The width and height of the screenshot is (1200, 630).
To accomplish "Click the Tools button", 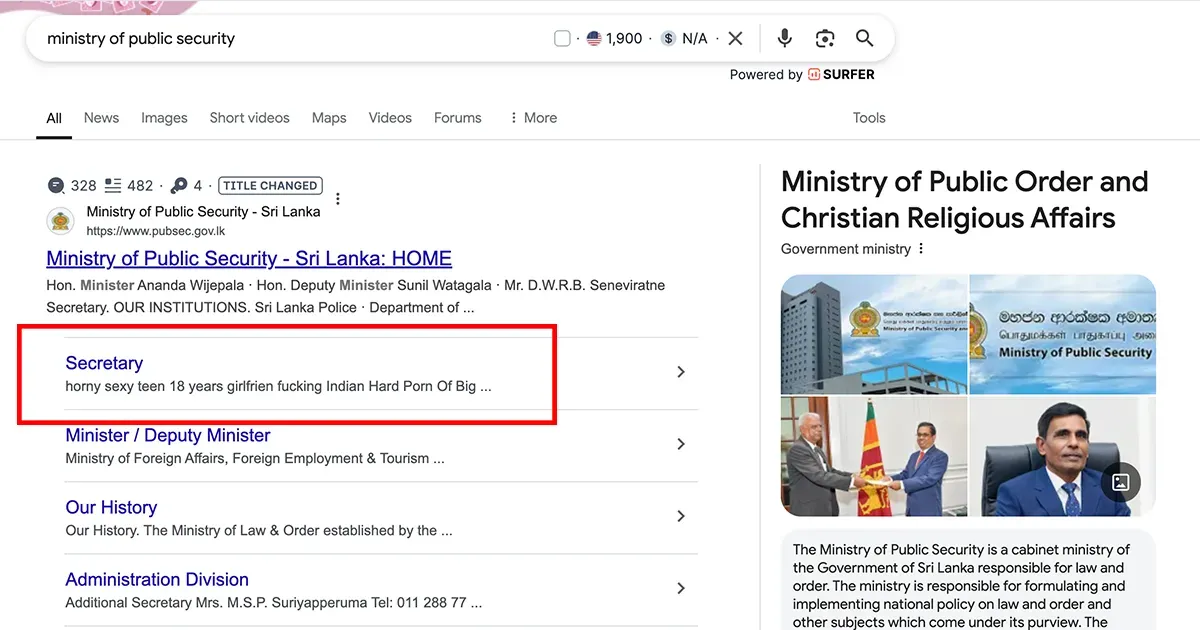I will [869, 118].
